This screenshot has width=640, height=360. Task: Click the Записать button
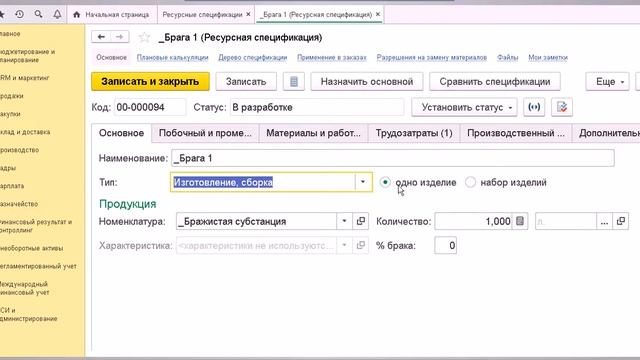pyautogui.click(x=246, y=82)
